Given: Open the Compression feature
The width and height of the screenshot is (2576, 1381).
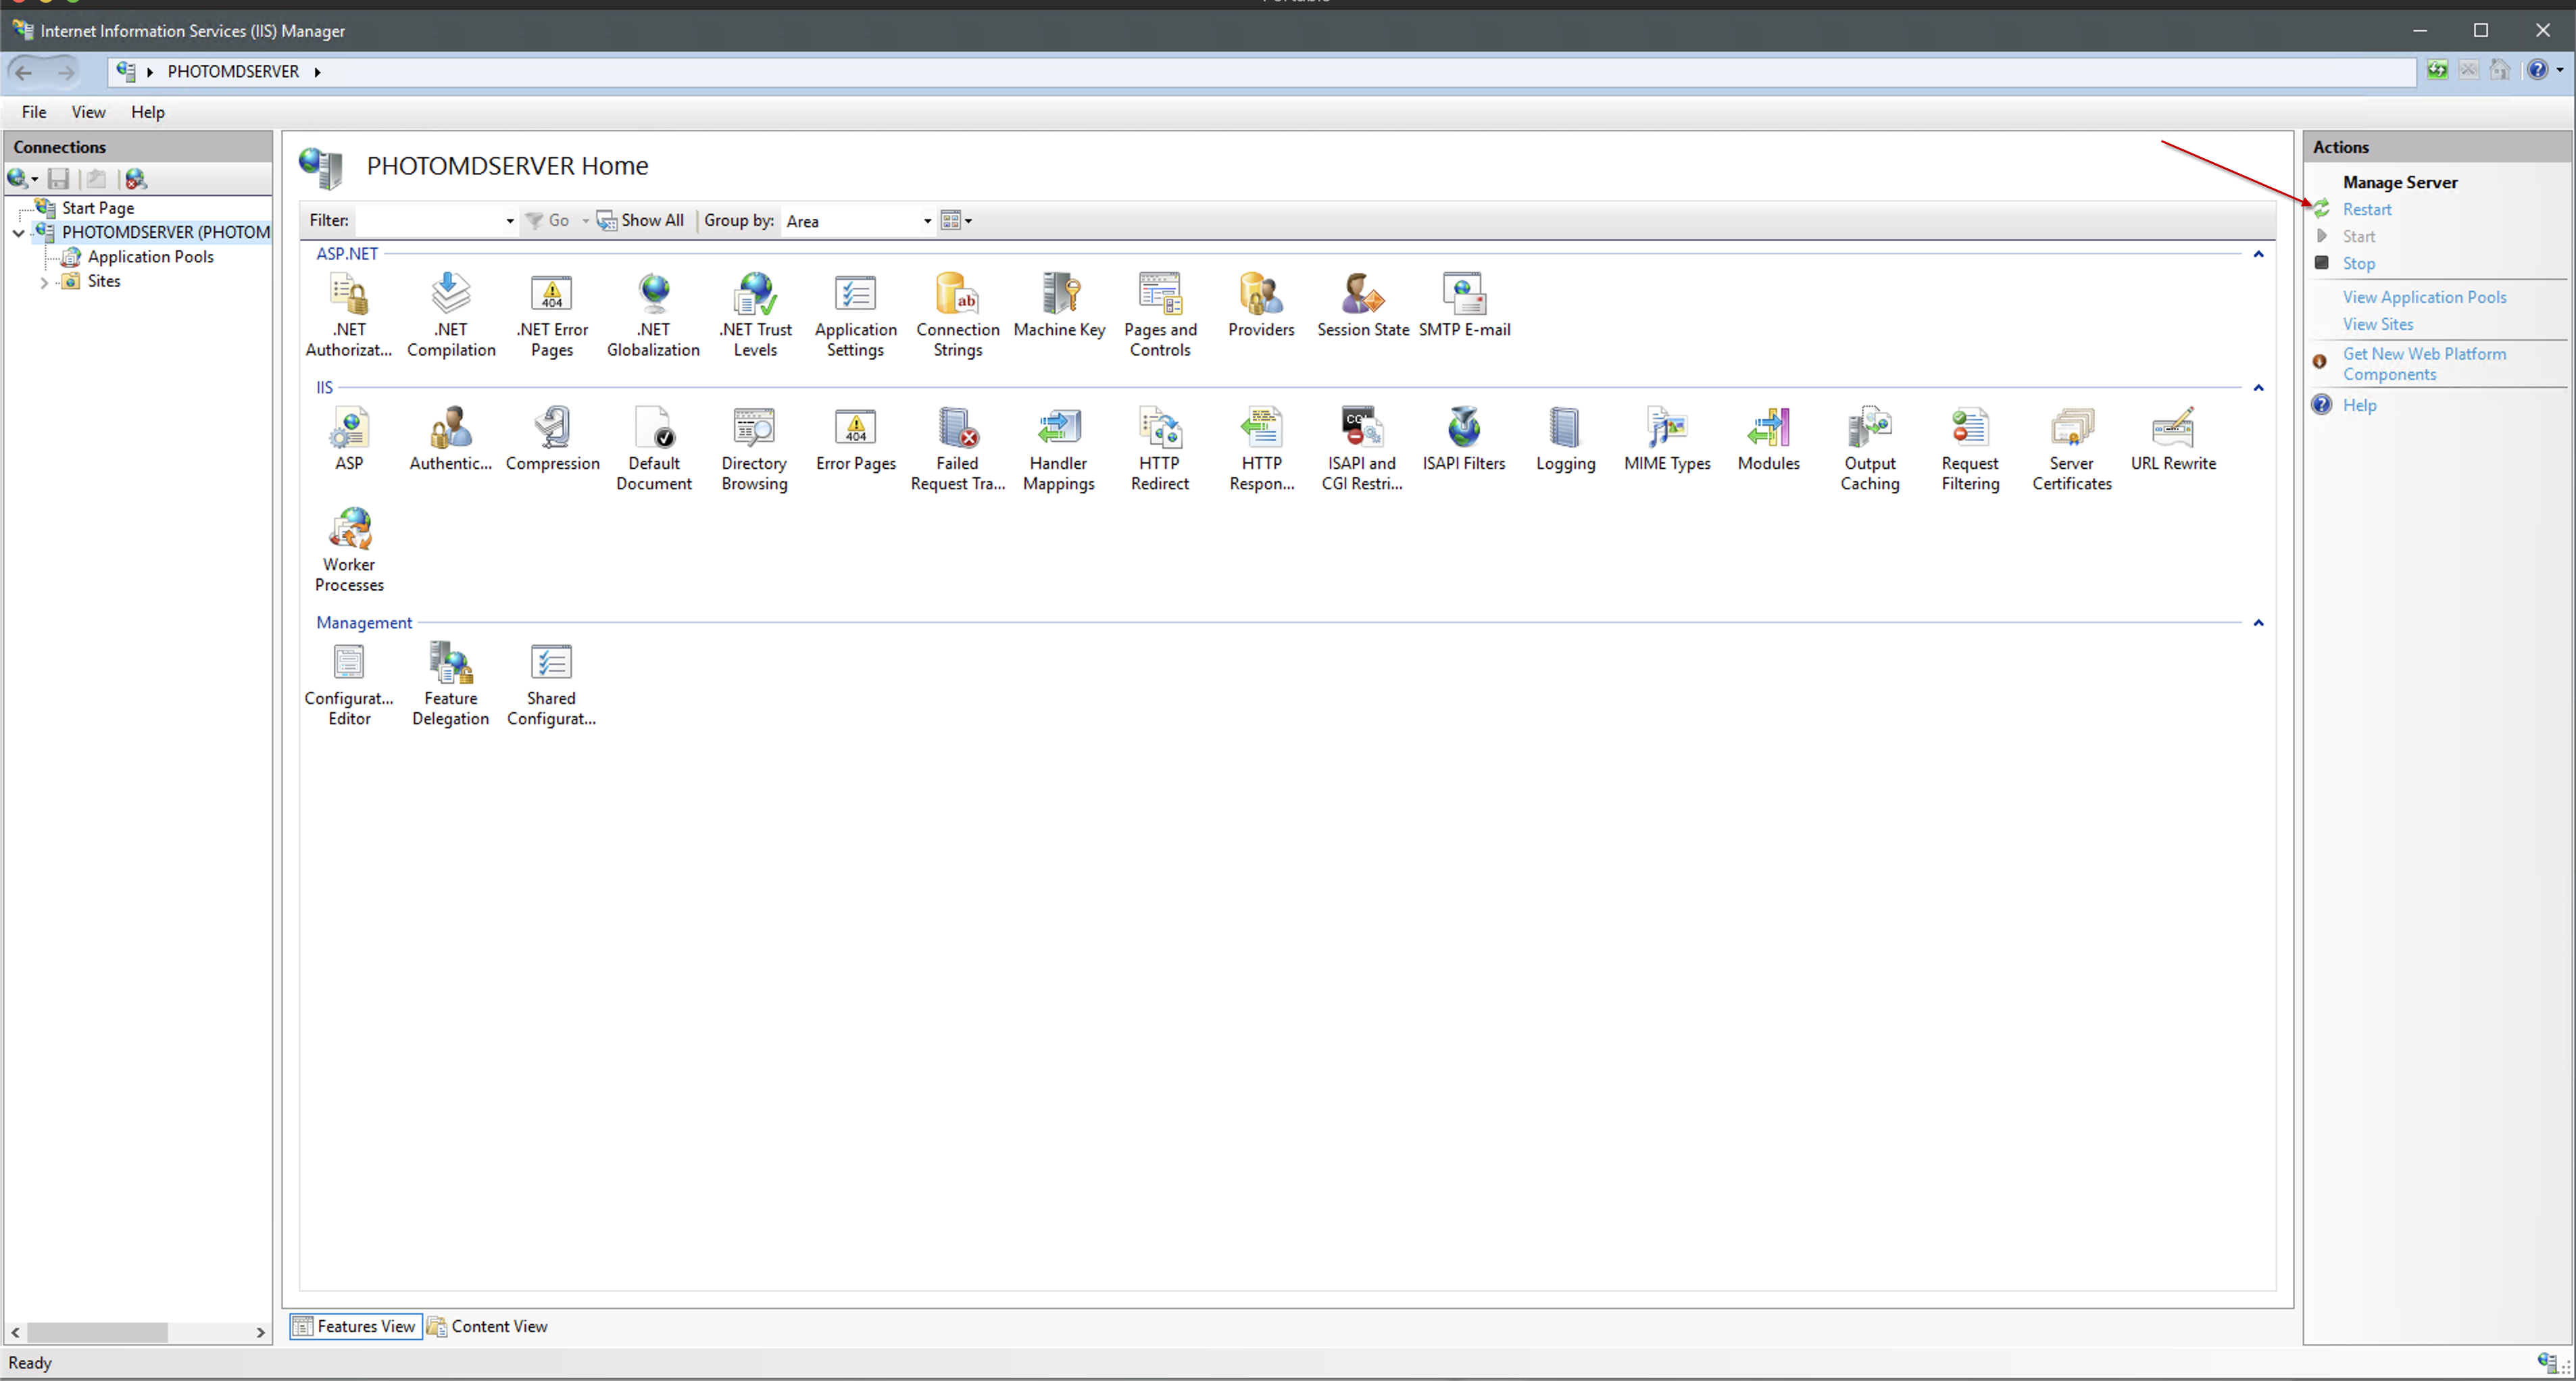Looking at the screenshot, I should tap(552, 438).
